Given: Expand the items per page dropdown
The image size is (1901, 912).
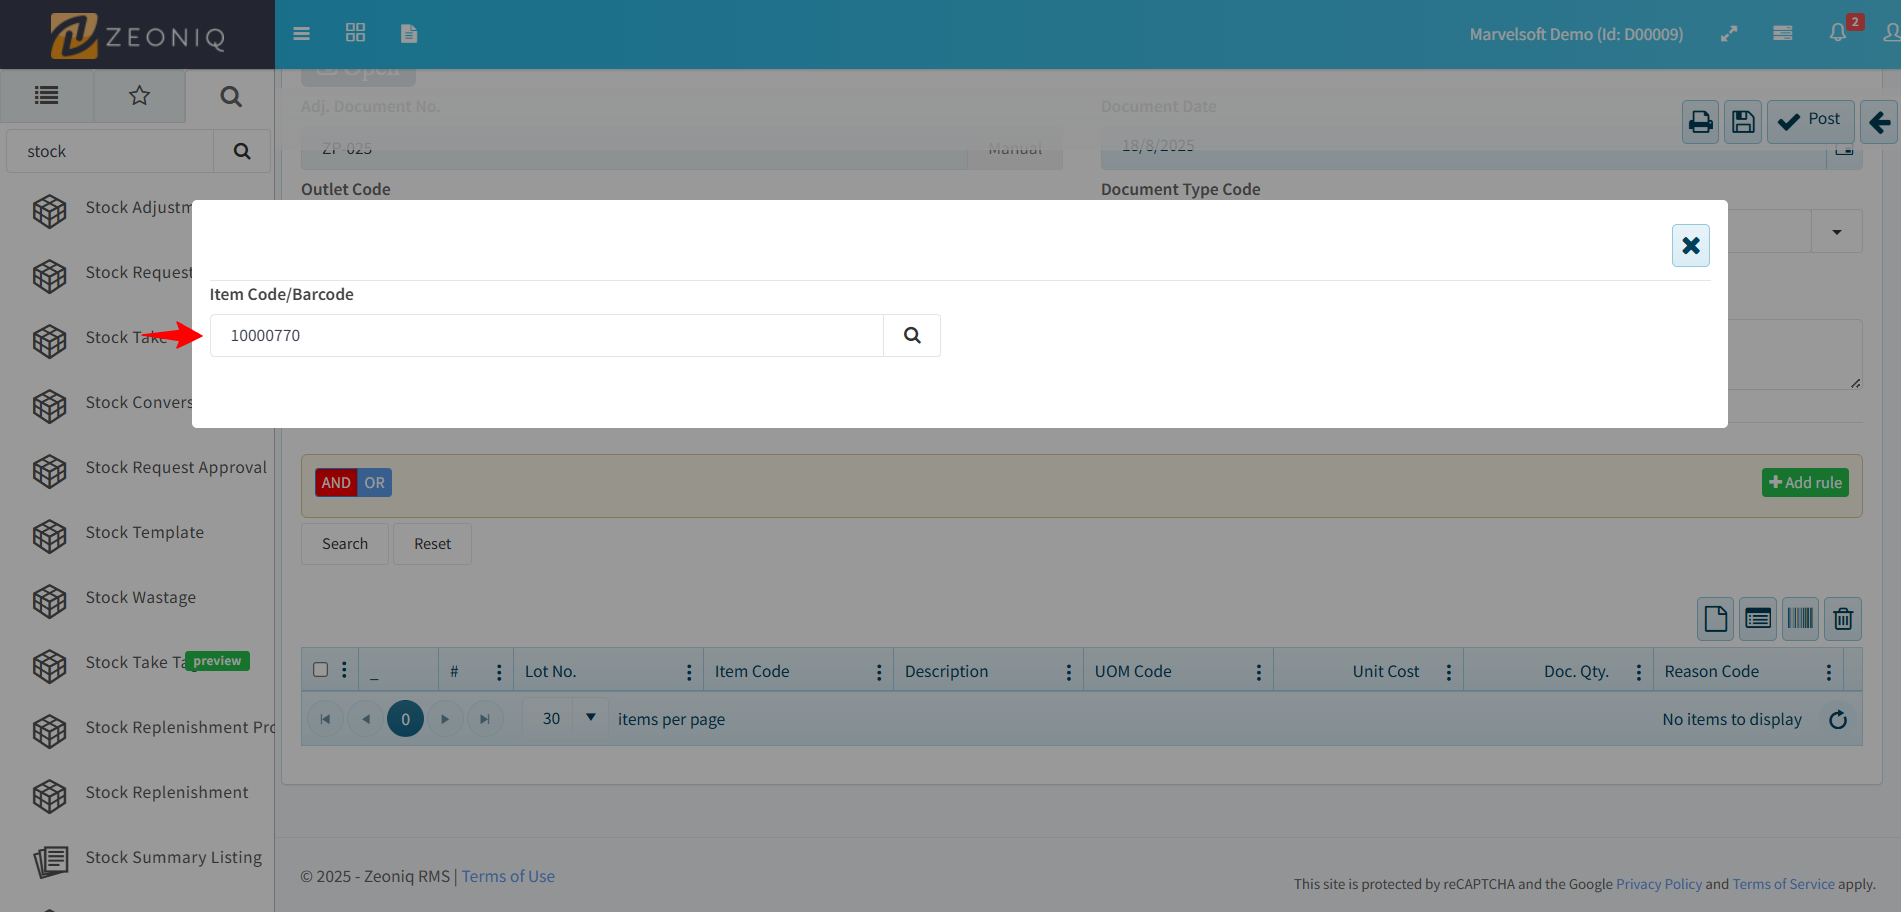Looking at the screenshot, I should tap(591, 718).
